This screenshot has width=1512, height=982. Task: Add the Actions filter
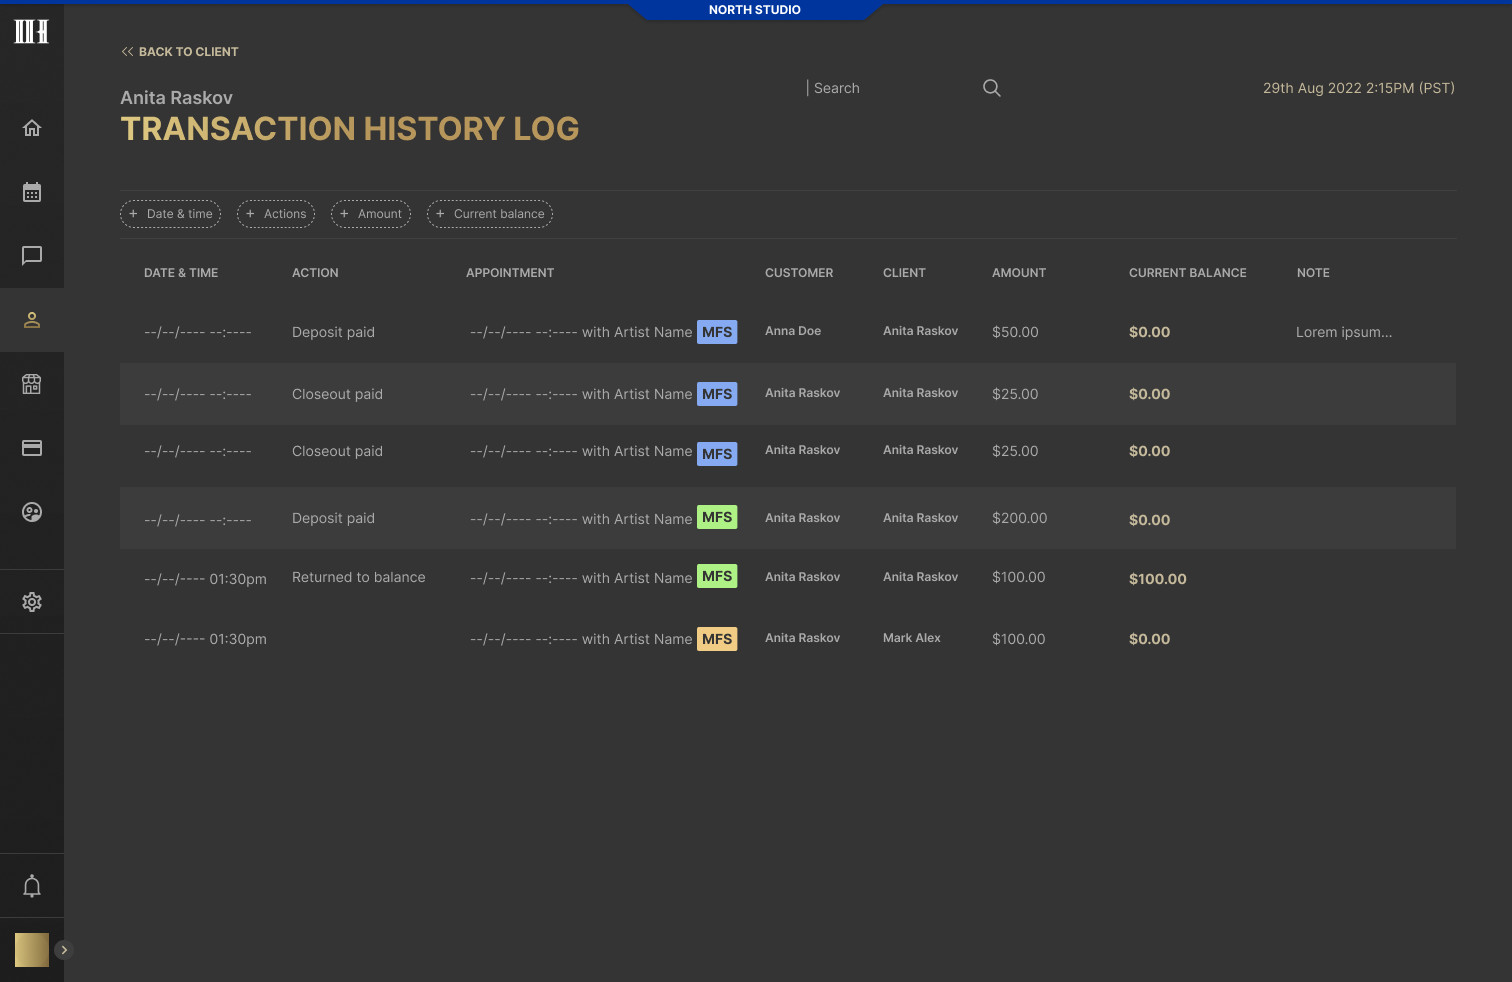tap(276, 214)
